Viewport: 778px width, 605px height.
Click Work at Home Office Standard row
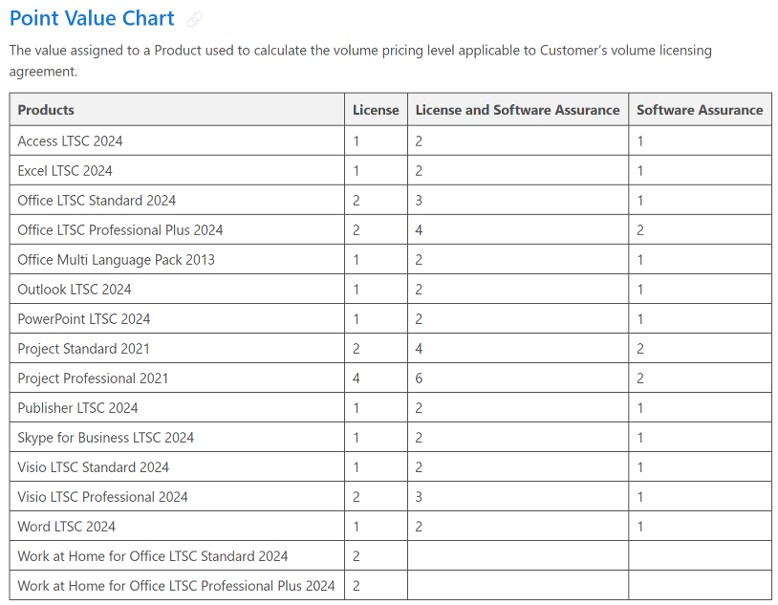coord(152,556)
